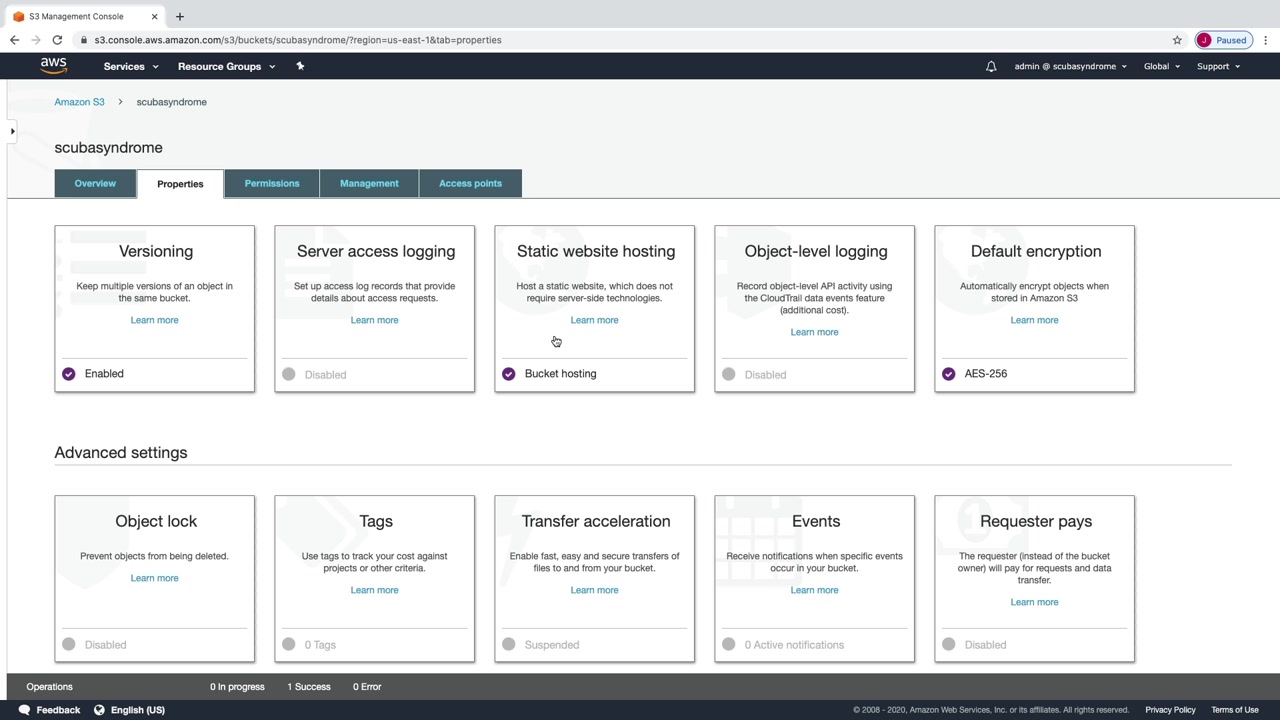The height and width of the screenshot is (720, 1280).
Task: Click the browser reload icon
Action: pos(57,40)
